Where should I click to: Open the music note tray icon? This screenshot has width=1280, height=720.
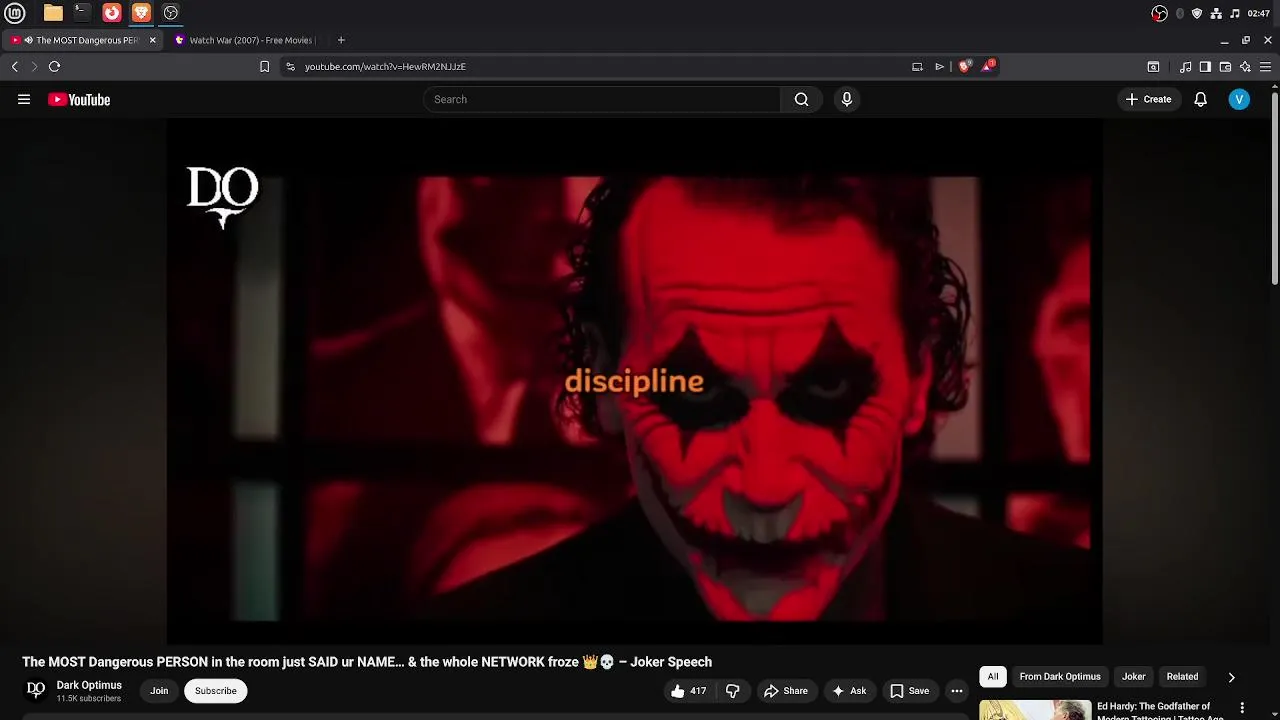tap(1235, 13)
